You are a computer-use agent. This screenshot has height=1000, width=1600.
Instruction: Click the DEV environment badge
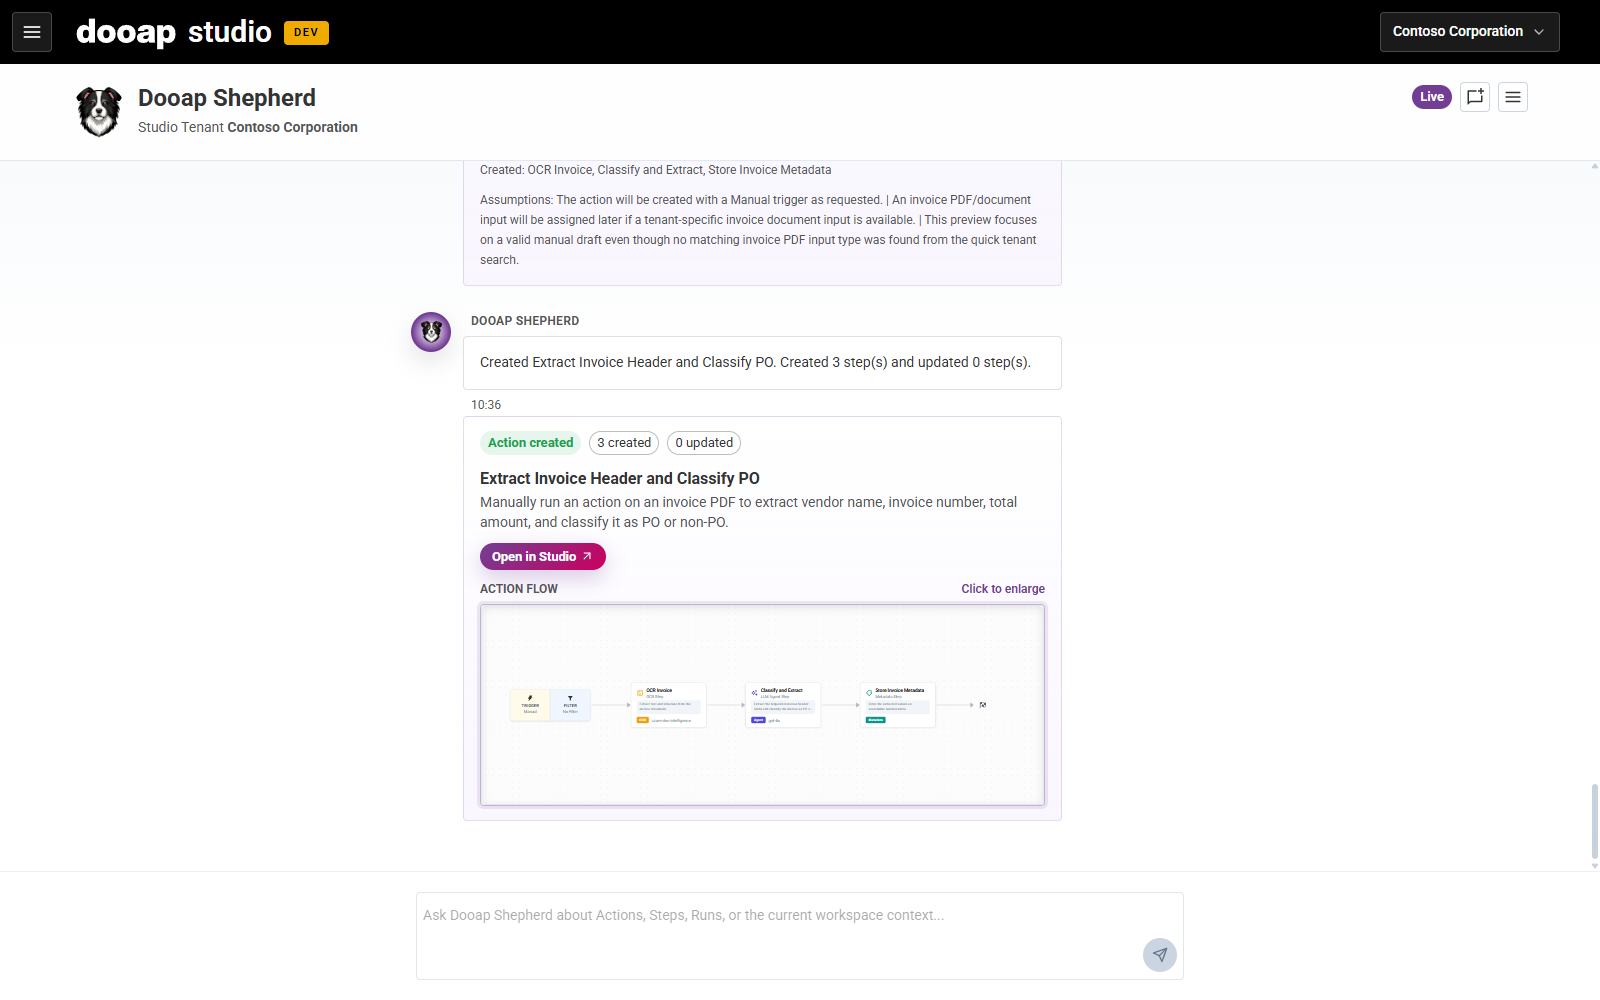tap(306, 33)
